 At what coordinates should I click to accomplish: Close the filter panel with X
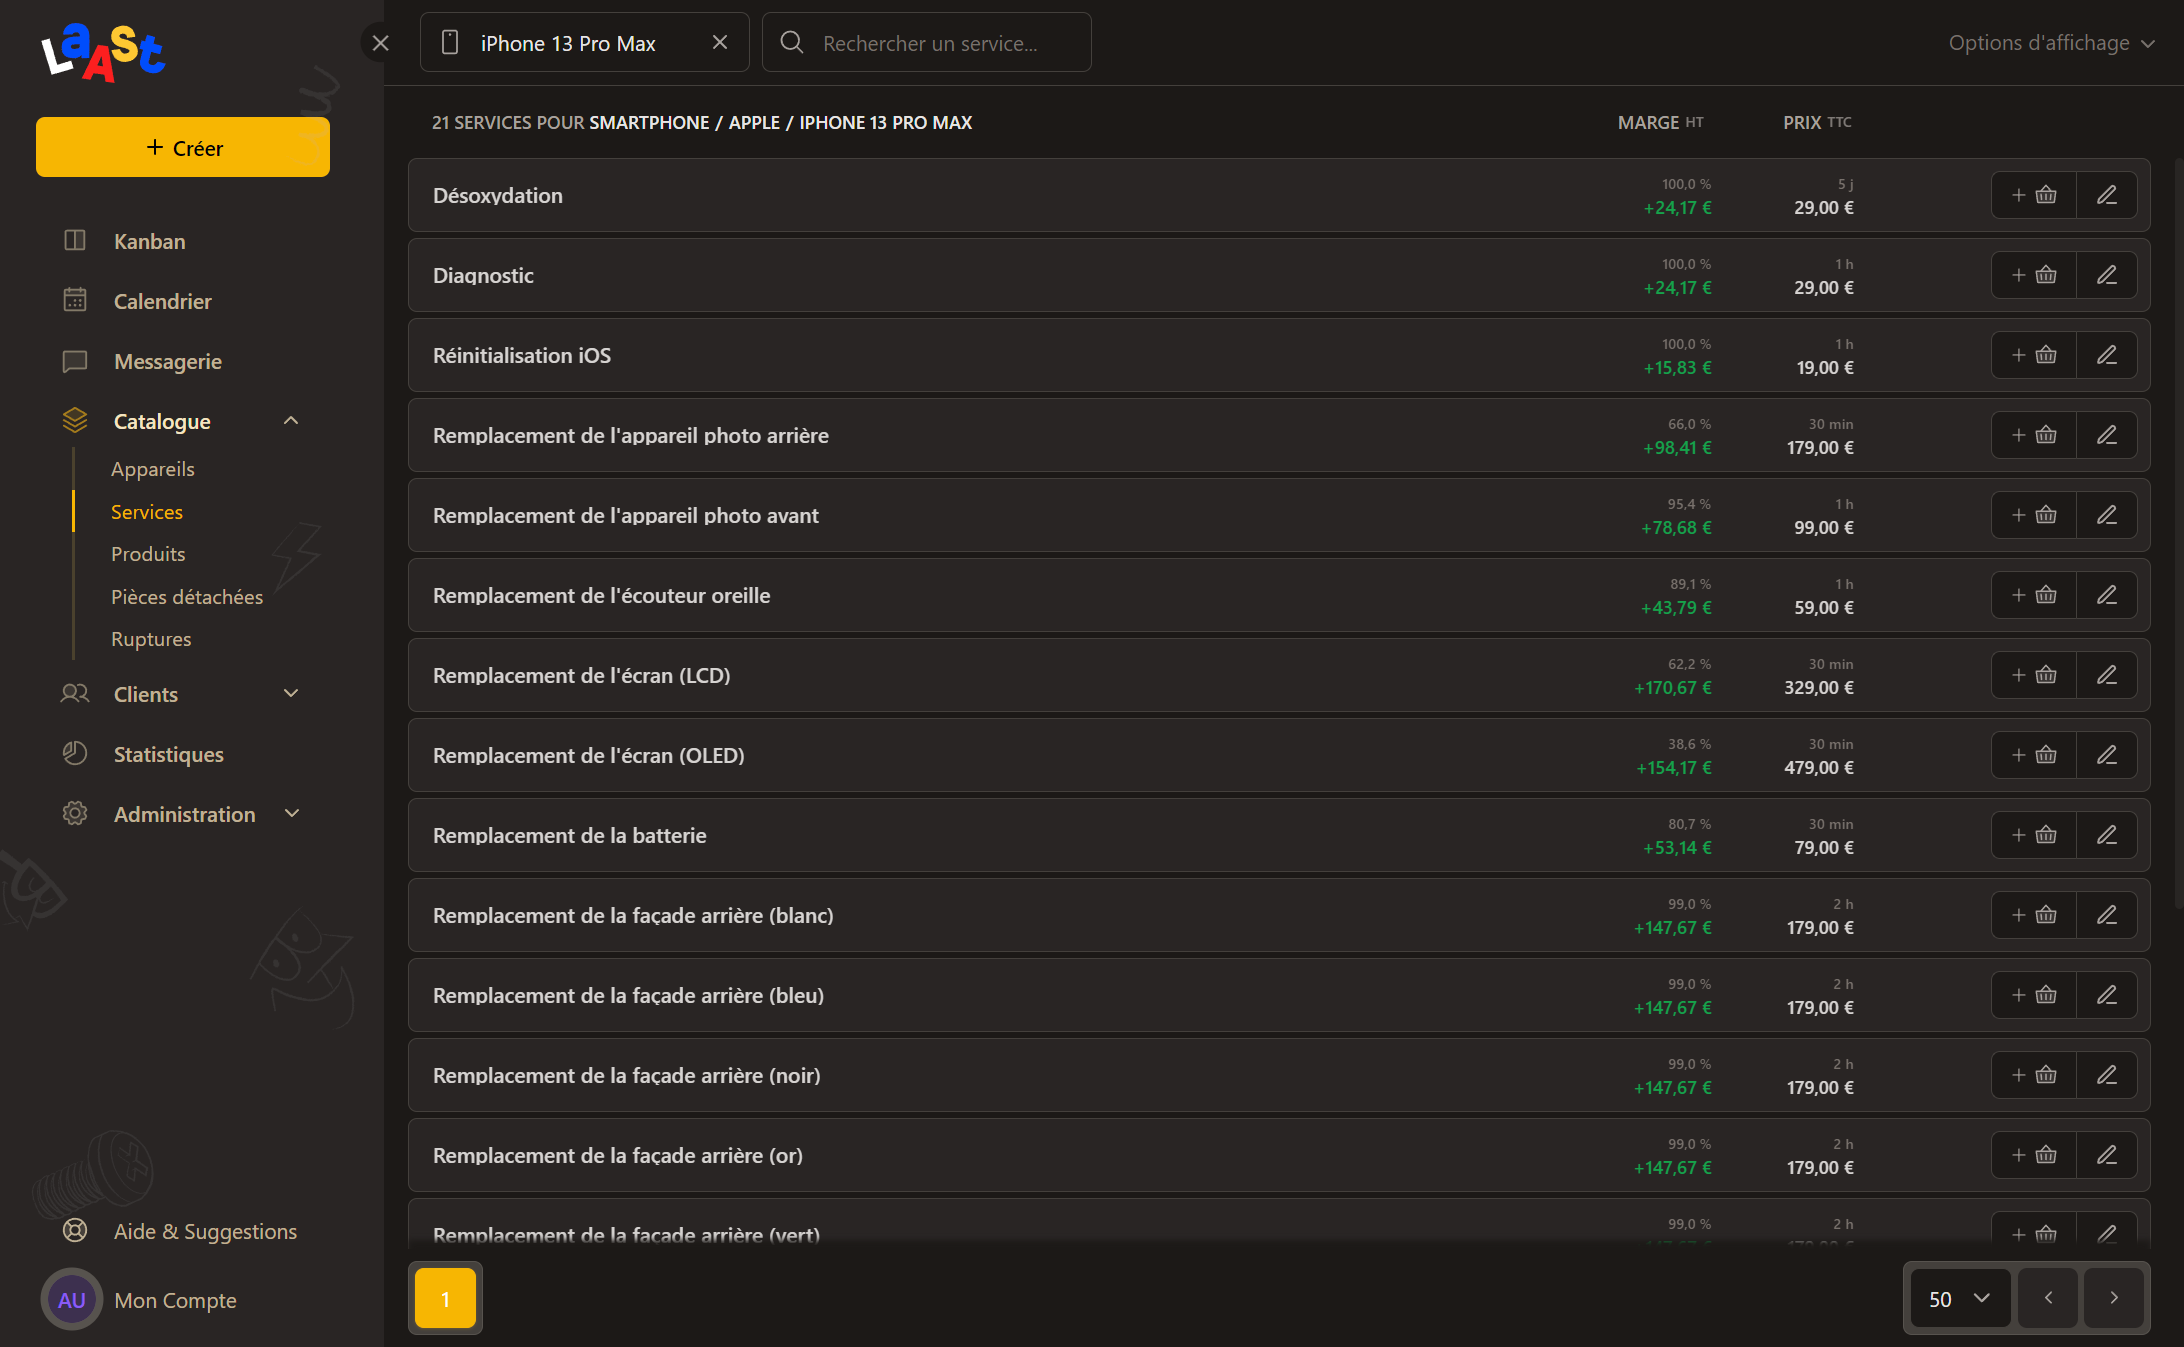(x=380, y=43)
